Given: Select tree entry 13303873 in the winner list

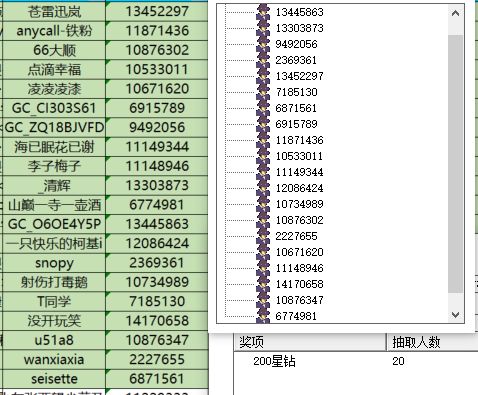Looking at the screenshot, I should (x=299, y=28).
